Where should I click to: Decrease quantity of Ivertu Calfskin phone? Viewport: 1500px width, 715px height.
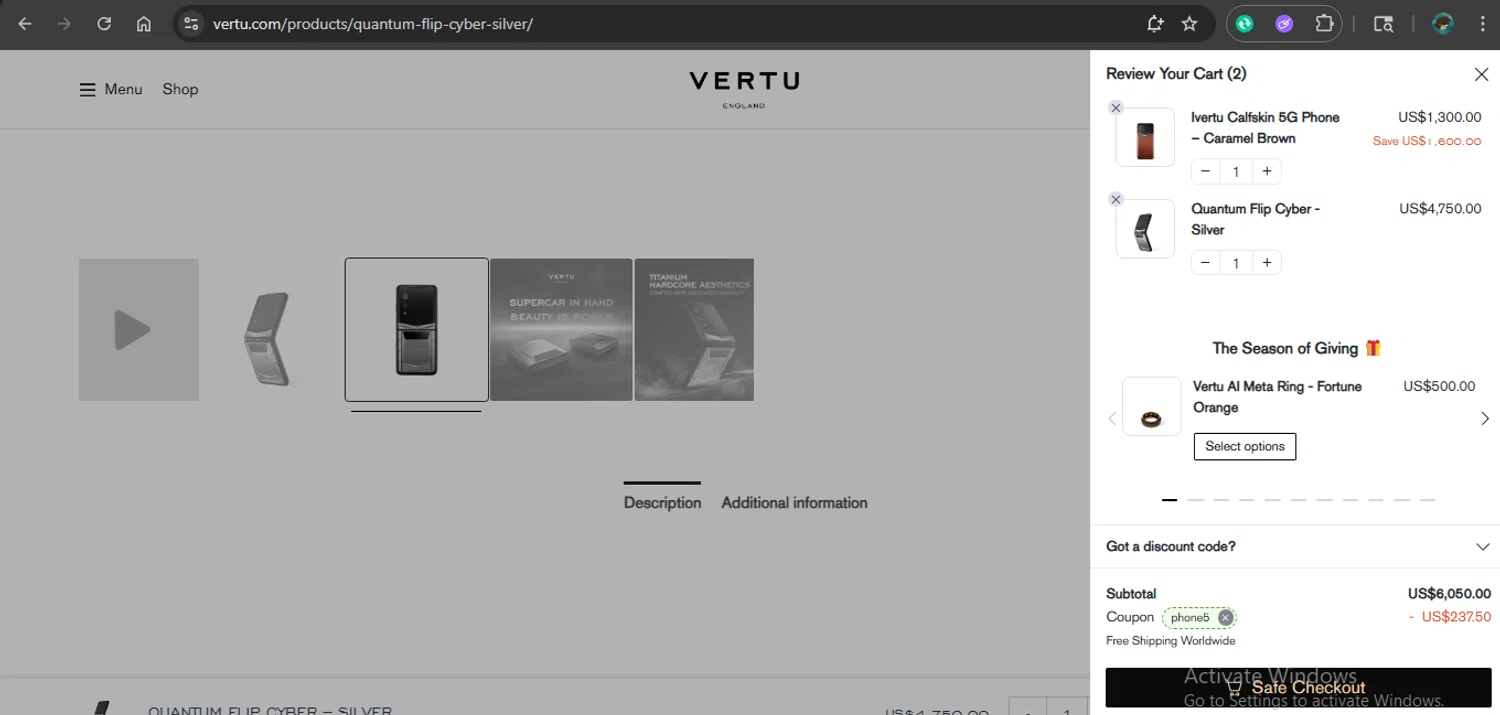click(x=1205, y=171)
